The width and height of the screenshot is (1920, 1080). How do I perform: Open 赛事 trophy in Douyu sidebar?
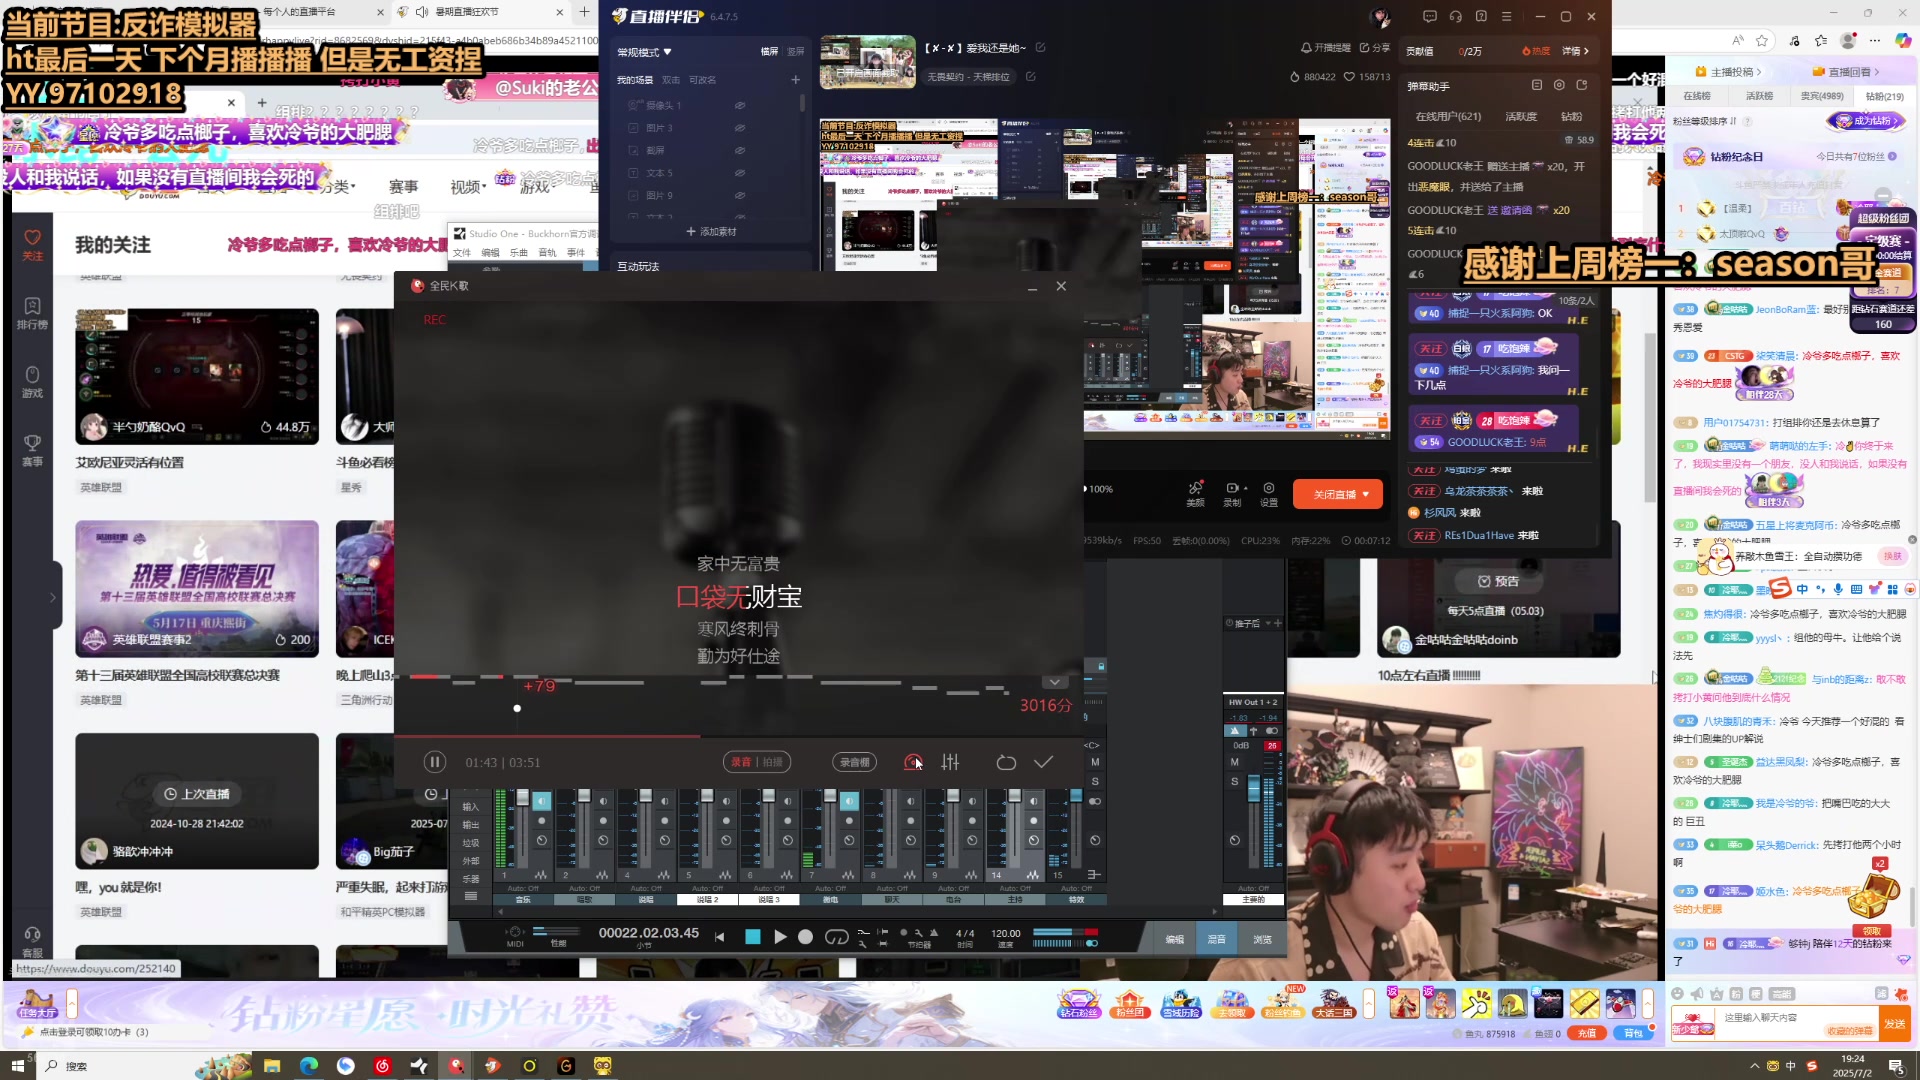[x=32, y=450]
